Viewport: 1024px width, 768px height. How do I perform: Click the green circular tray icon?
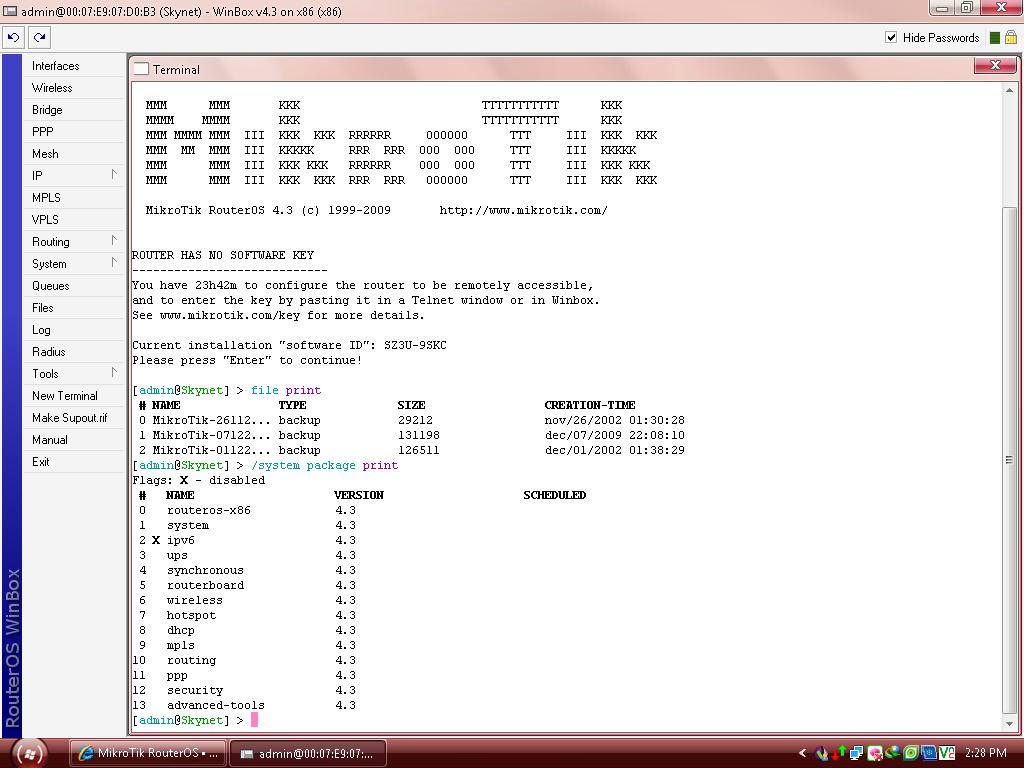click(x=911, y=753)
